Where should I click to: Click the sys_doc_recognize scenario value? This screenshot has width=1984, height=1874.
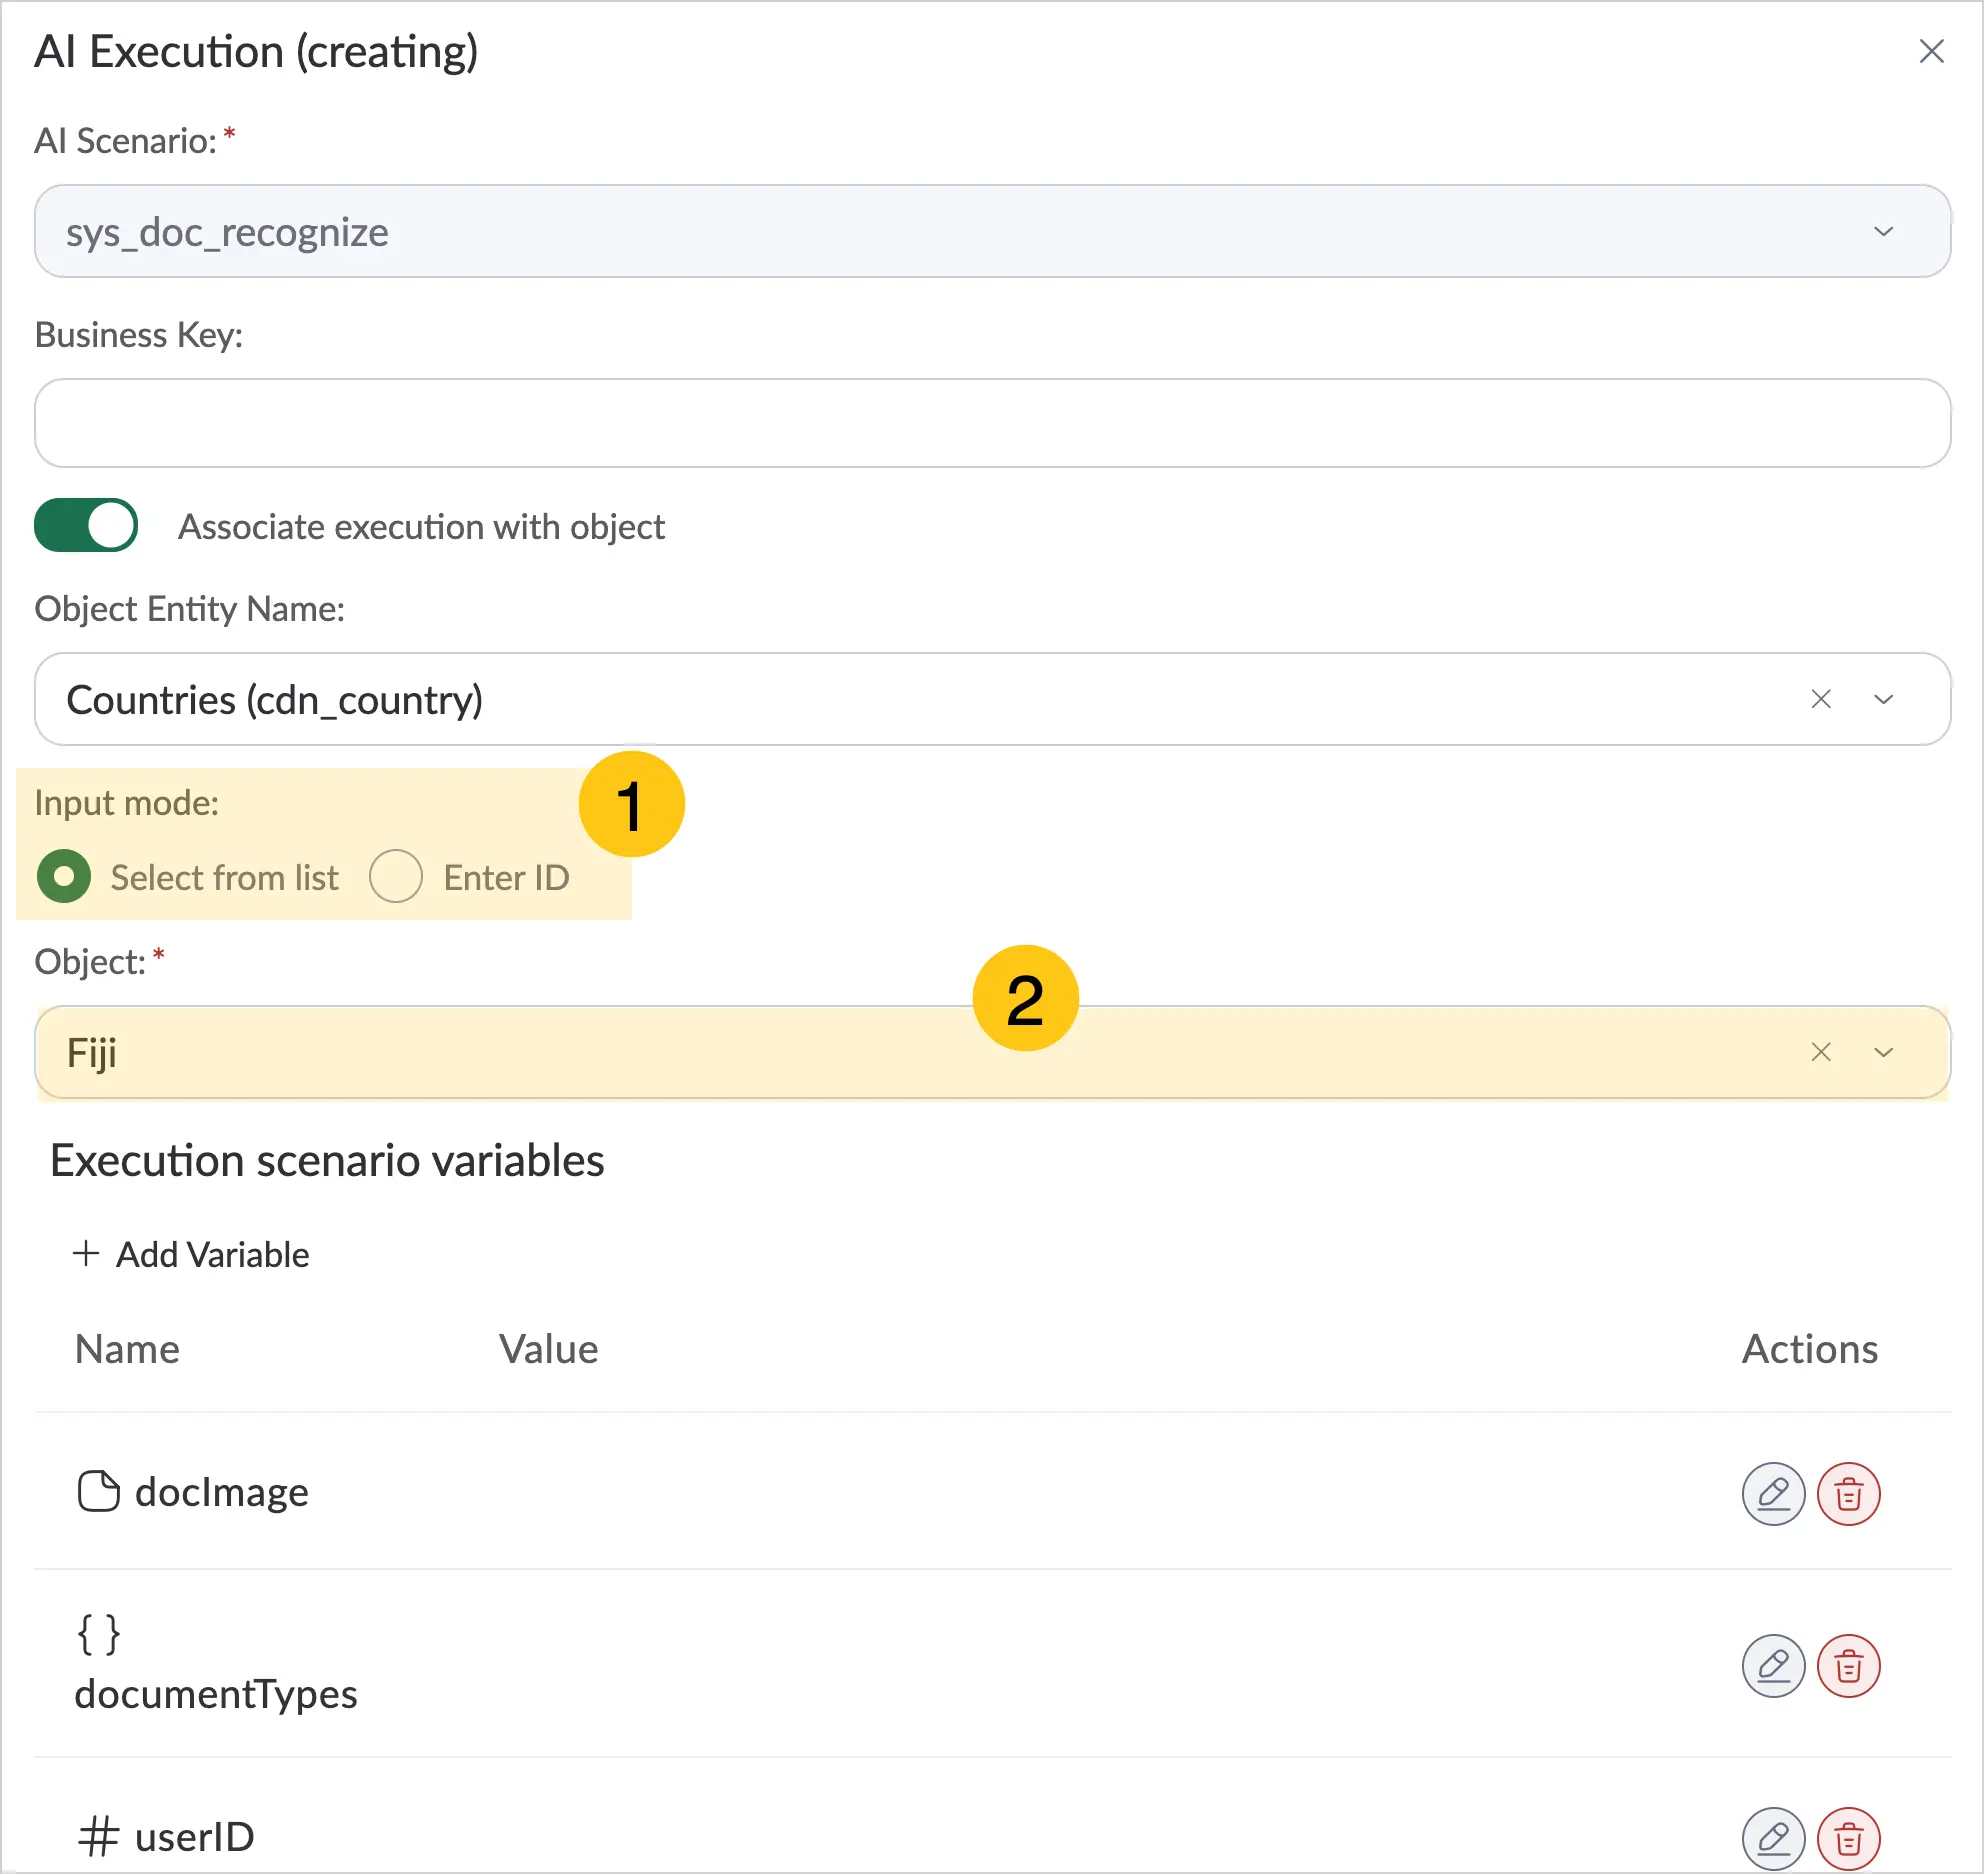click(x=227, y=232)
